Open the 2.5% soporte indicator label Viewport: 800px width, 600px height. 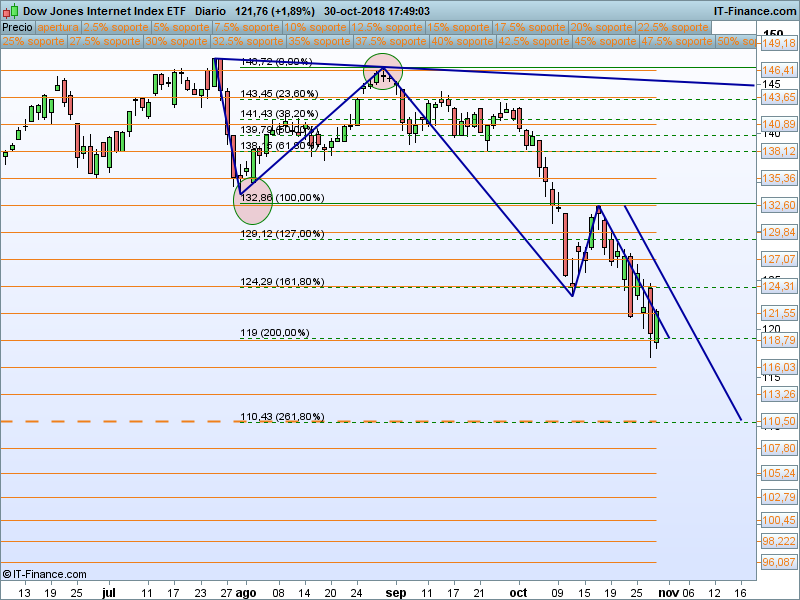(116, 27)
